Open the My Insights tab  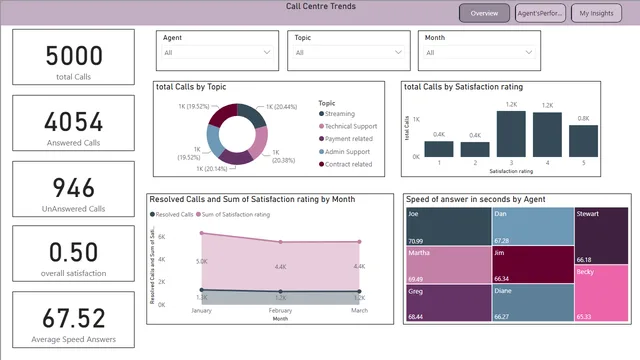[596, 13]
